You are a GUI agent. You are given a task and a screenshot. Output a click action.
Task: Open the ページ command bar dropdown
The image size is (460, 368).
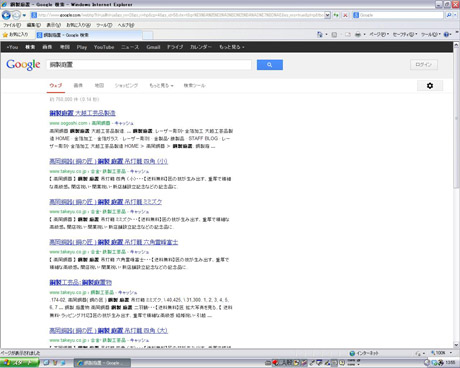point(379,34)
